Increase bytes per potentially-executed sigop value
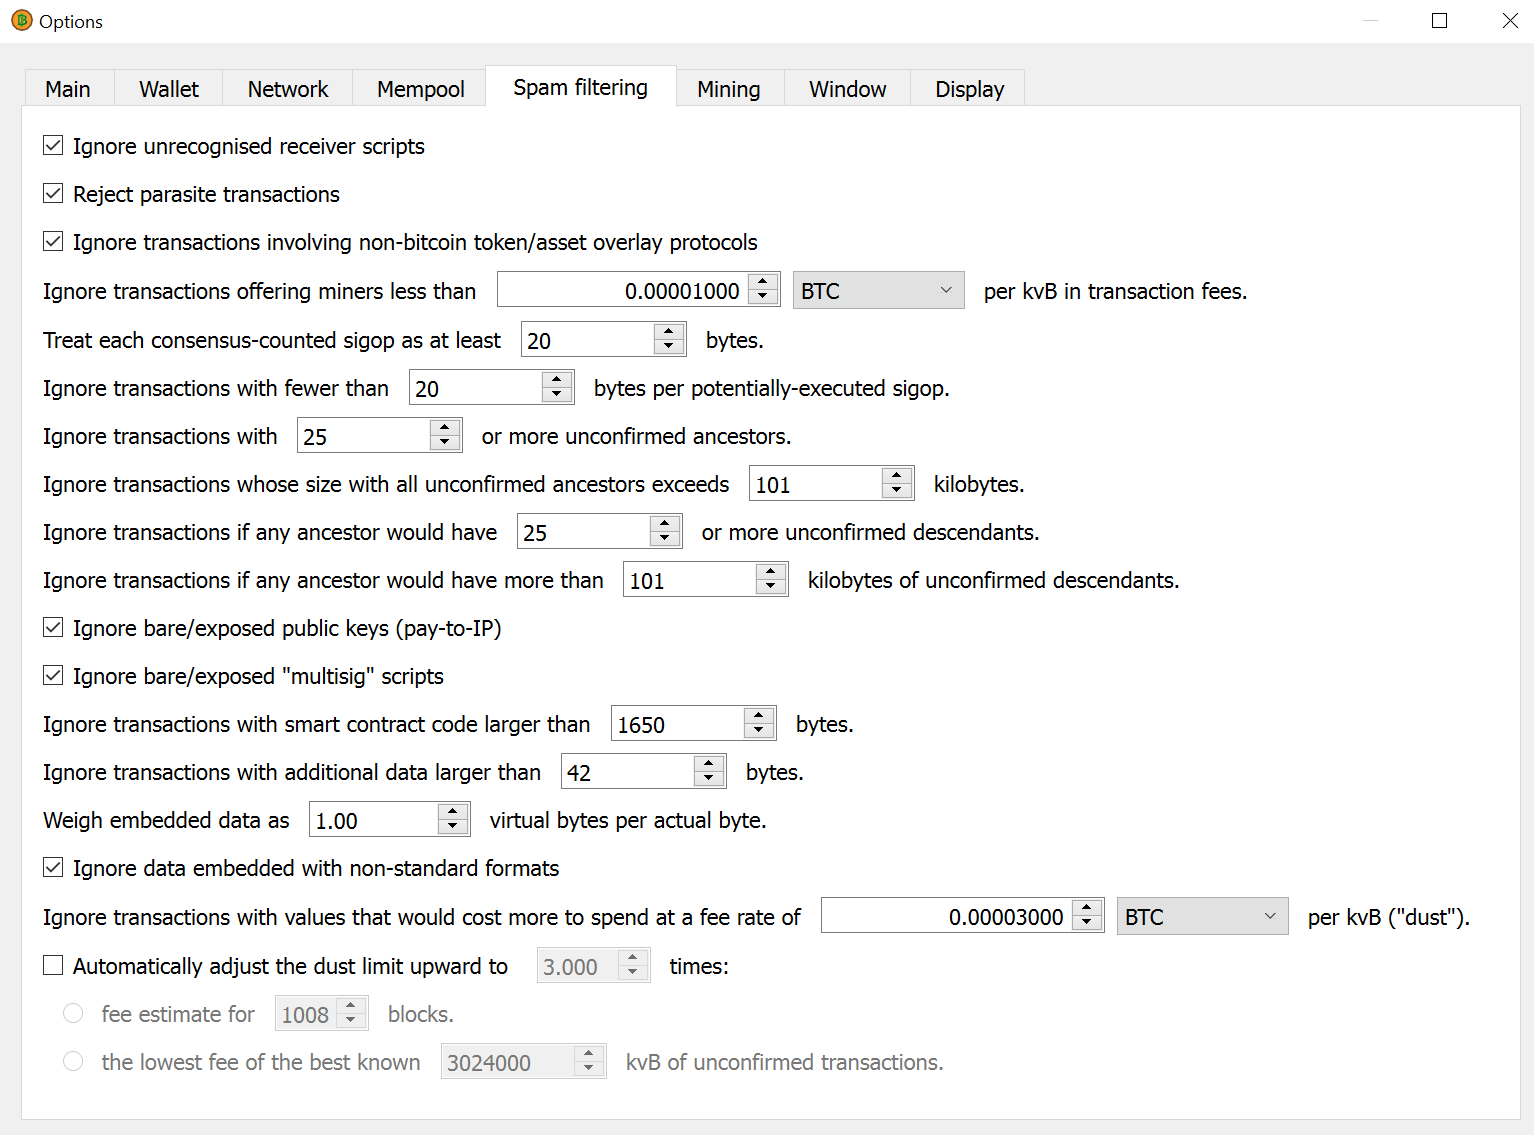This screenshot has height=1135, width=1534. click(x=557, y=379)
